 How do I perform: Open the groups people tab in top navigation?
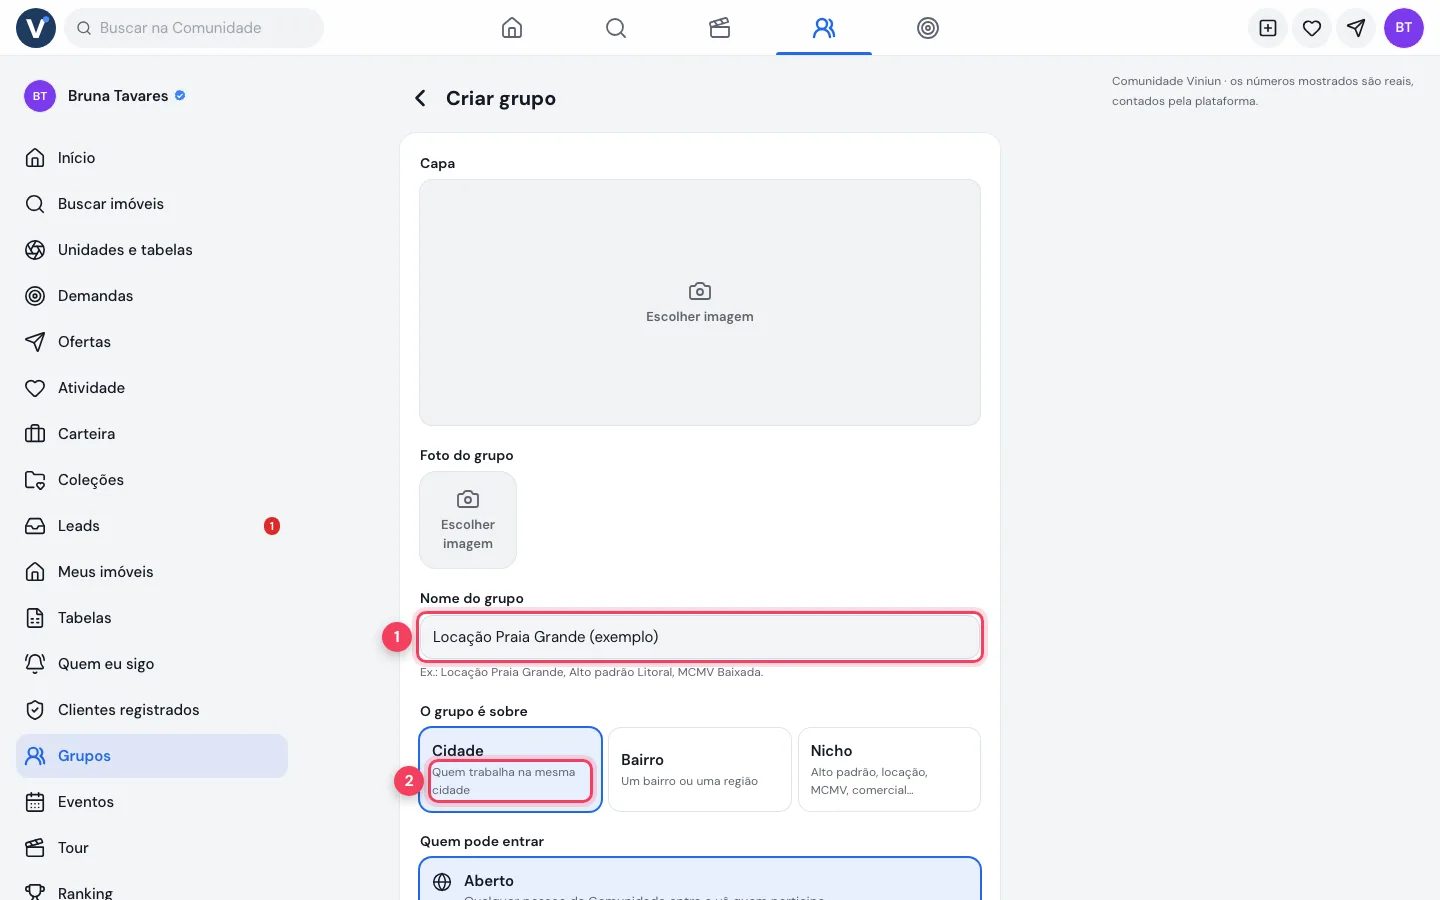pyautogui.click(x=824, y=28)
